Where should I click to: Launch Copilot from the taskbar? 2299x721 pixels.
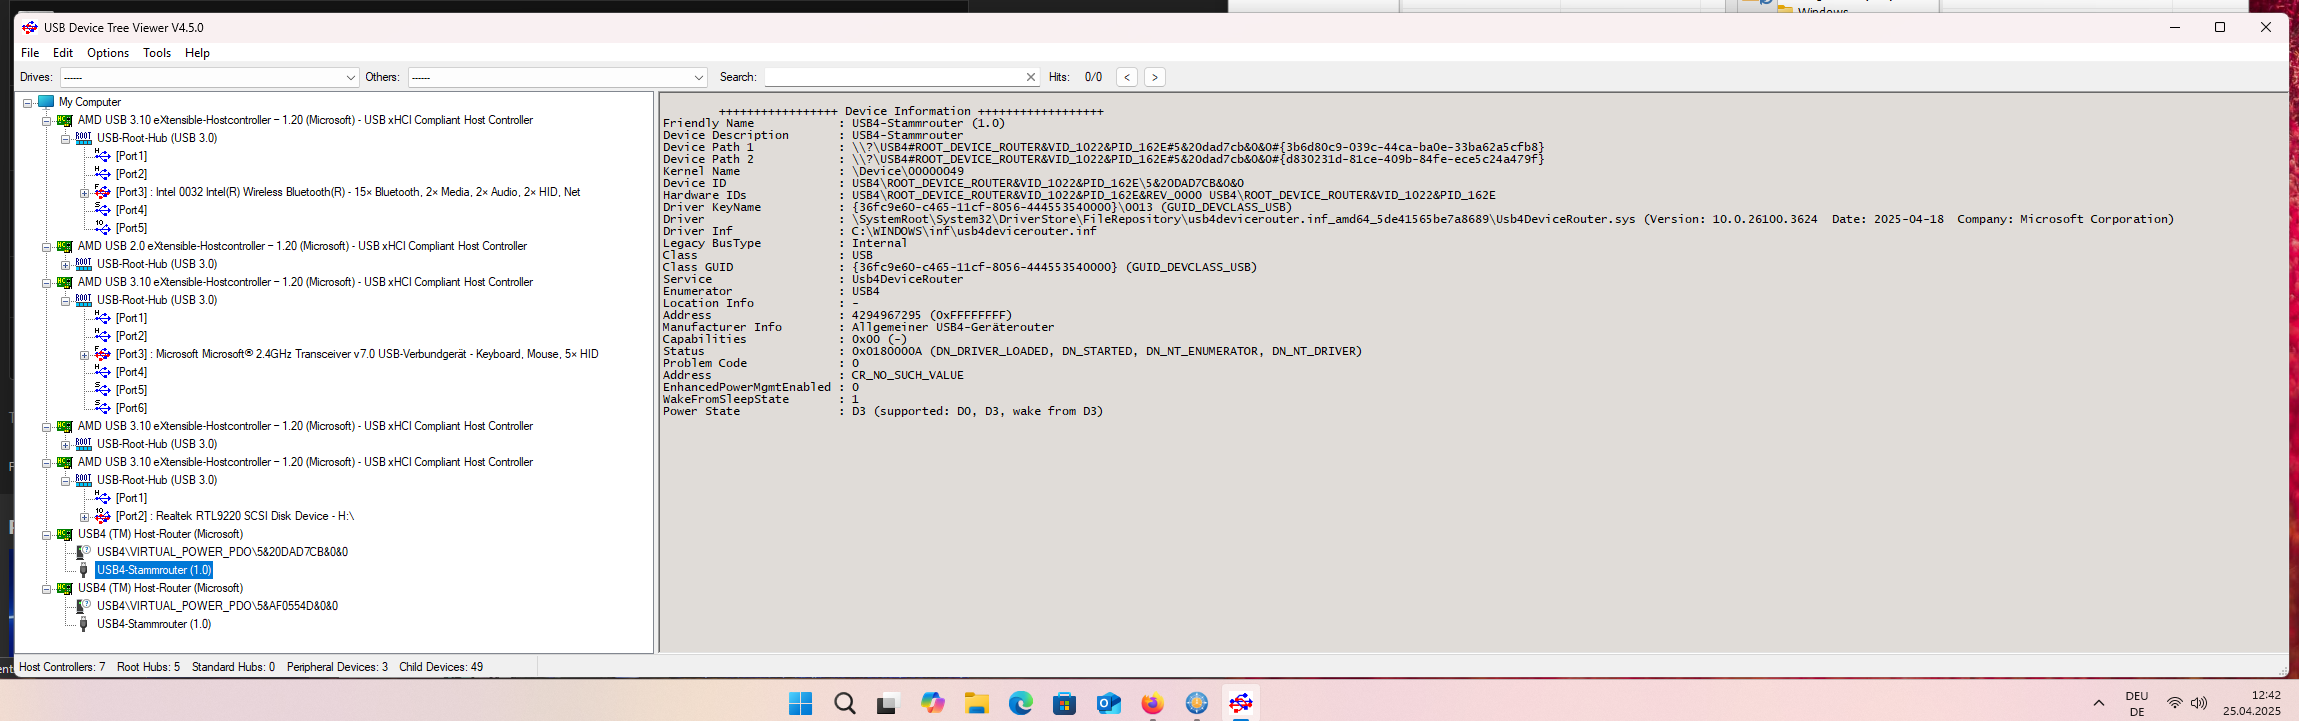[933, 704]
